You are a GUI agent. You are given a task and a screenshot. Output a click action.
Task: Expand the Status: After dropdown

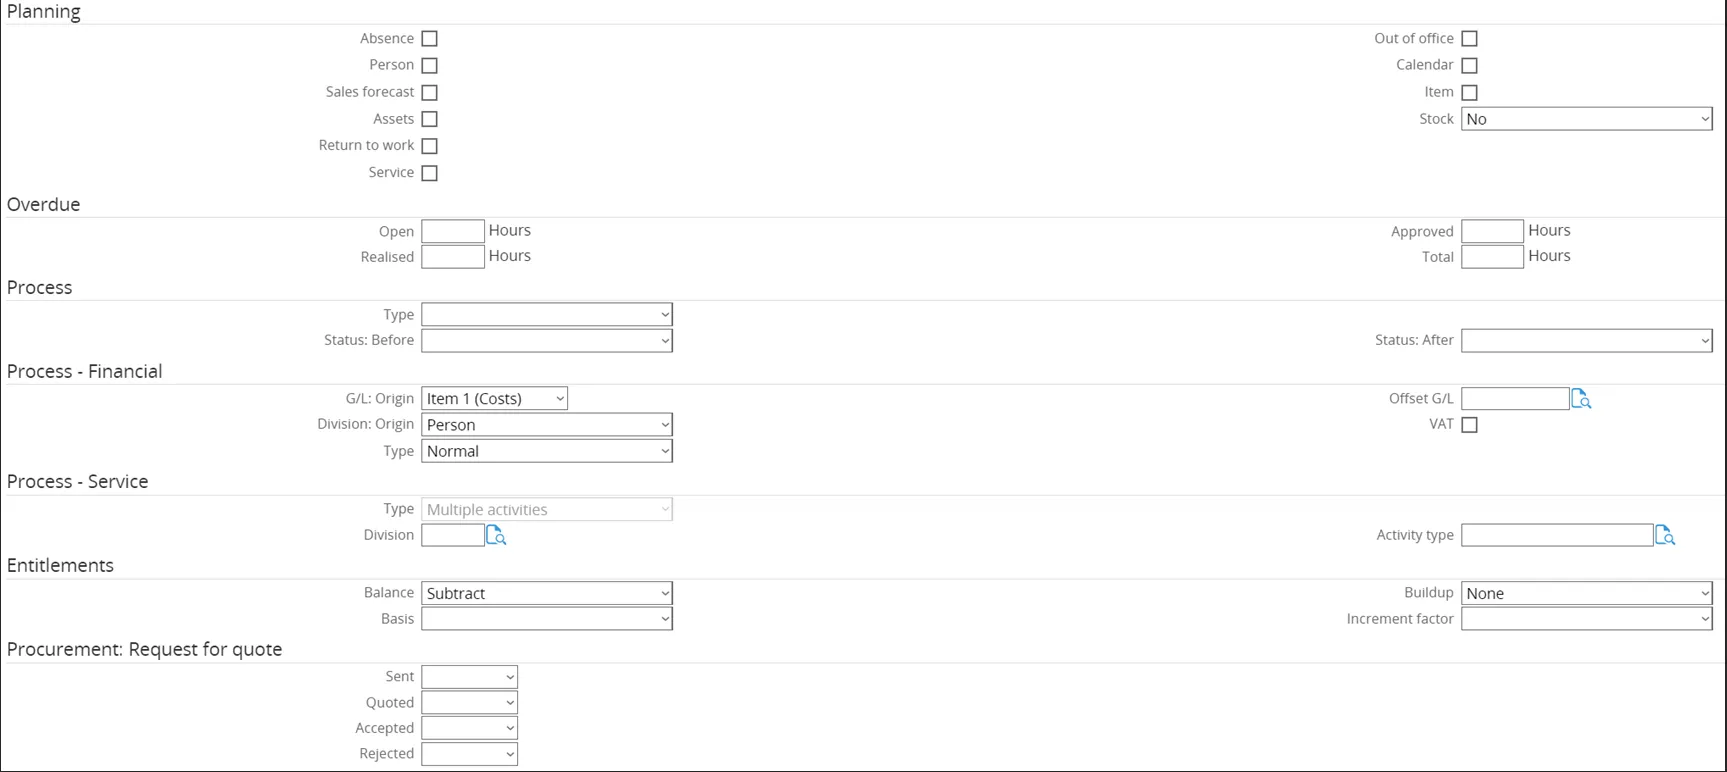tap(1586, 341)
